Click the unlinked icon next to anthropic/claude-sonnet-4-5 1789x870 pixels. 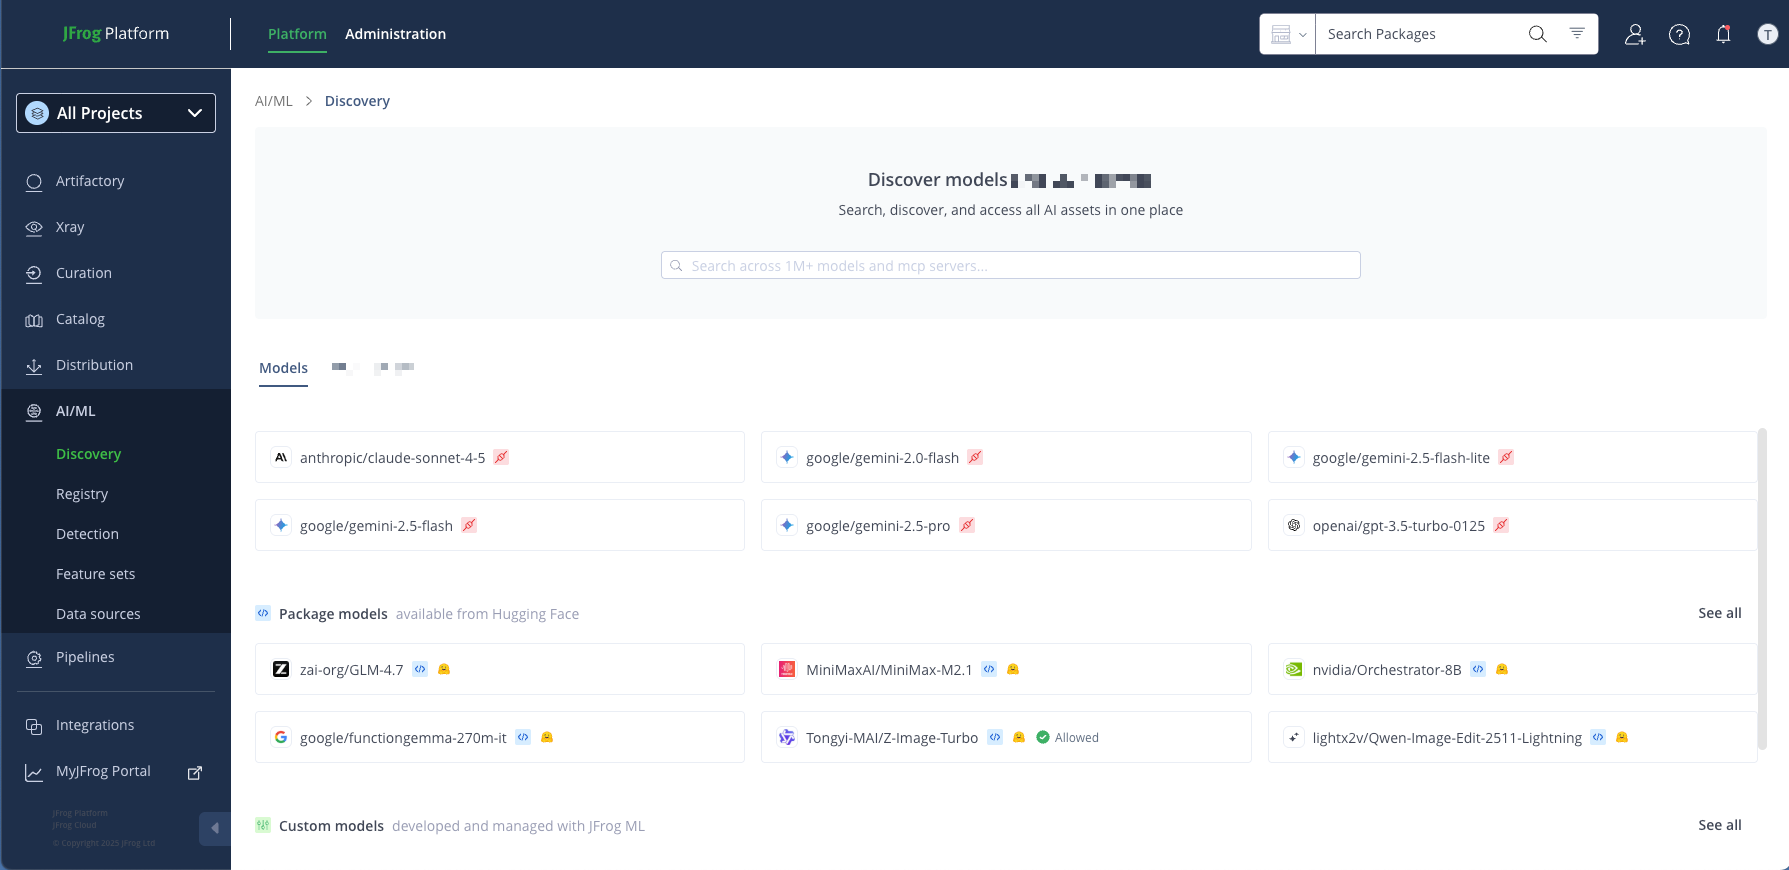(502, 457)
